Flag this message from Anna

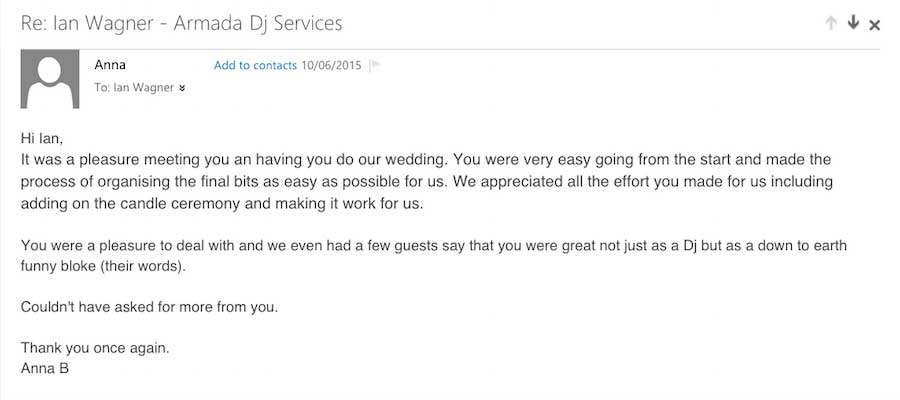[375, 66]
